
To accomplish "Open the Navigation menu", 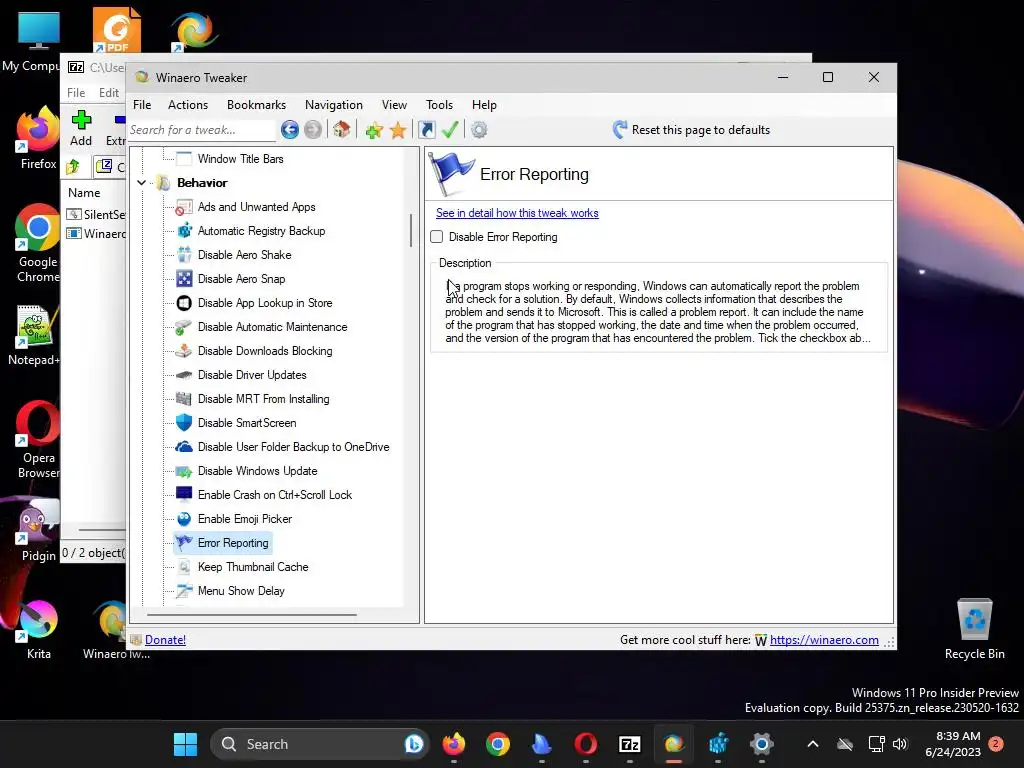I will point(334,104).
